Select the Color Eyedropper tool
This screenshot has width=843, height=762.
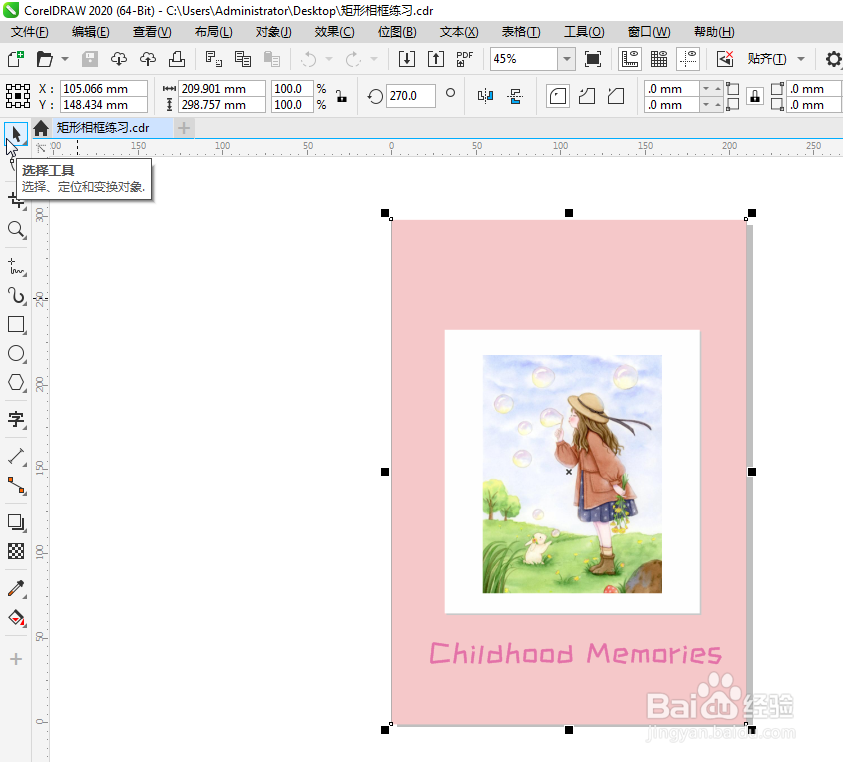tap(16, 589)
